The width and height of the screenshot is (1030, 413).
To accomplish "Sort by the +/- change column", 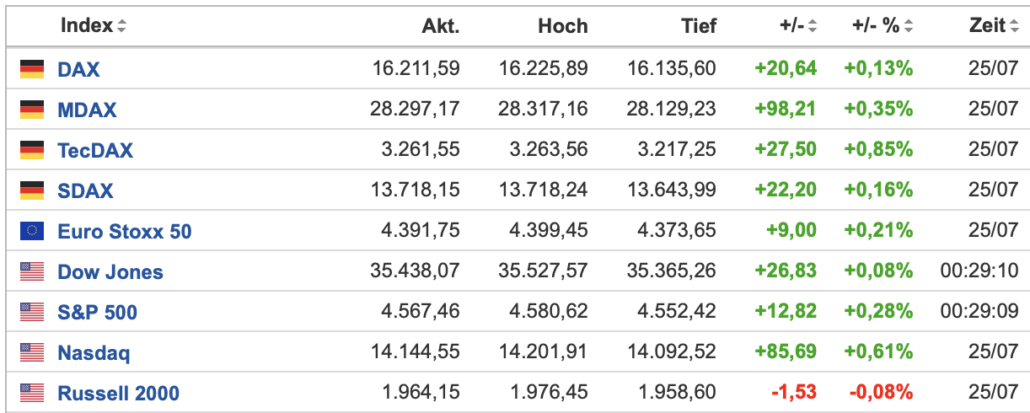I will (x=813, y=26).
